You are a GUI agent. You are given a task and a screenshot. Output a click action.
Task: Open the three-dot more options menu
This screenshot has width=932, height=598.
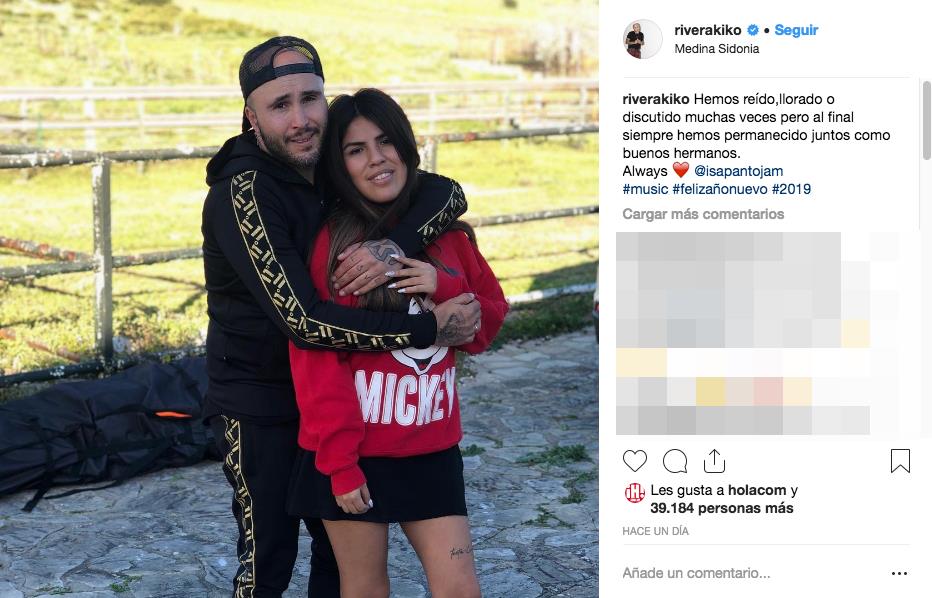click(x=899, y=574)
